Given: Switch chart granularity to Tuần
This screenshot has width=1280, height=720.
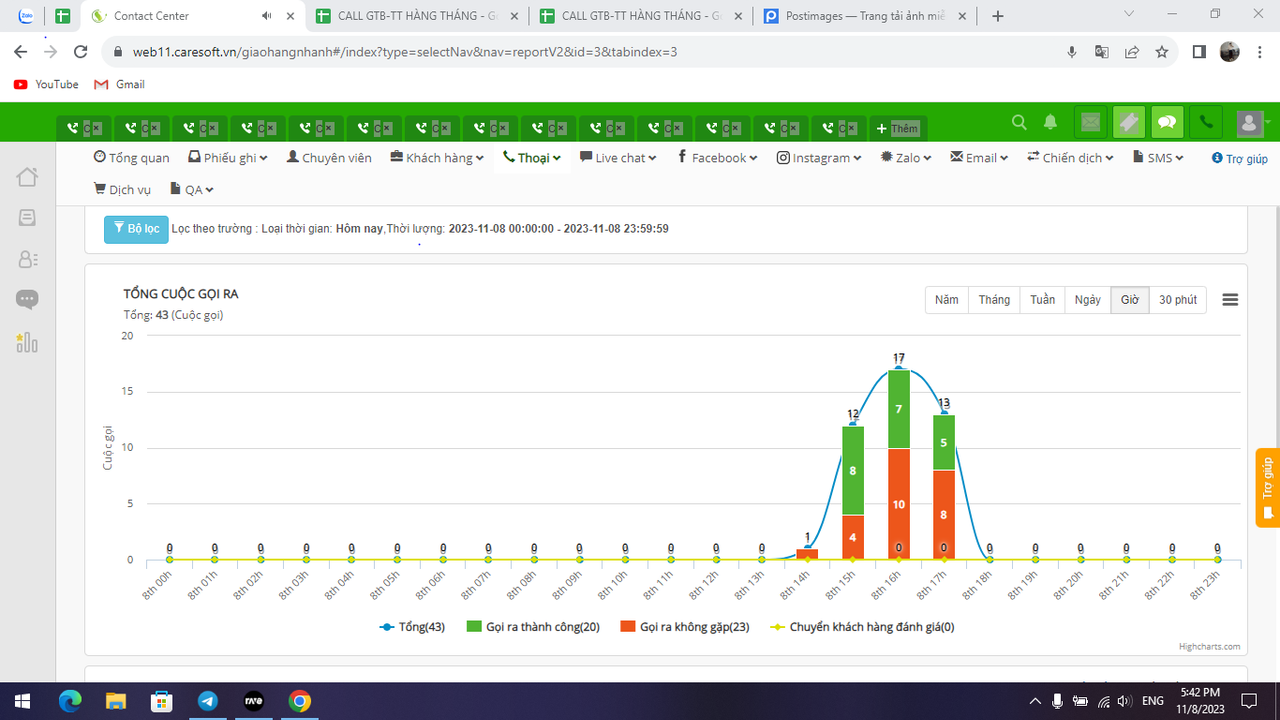Looking at the screenshot, I should tap(1042, 300).
